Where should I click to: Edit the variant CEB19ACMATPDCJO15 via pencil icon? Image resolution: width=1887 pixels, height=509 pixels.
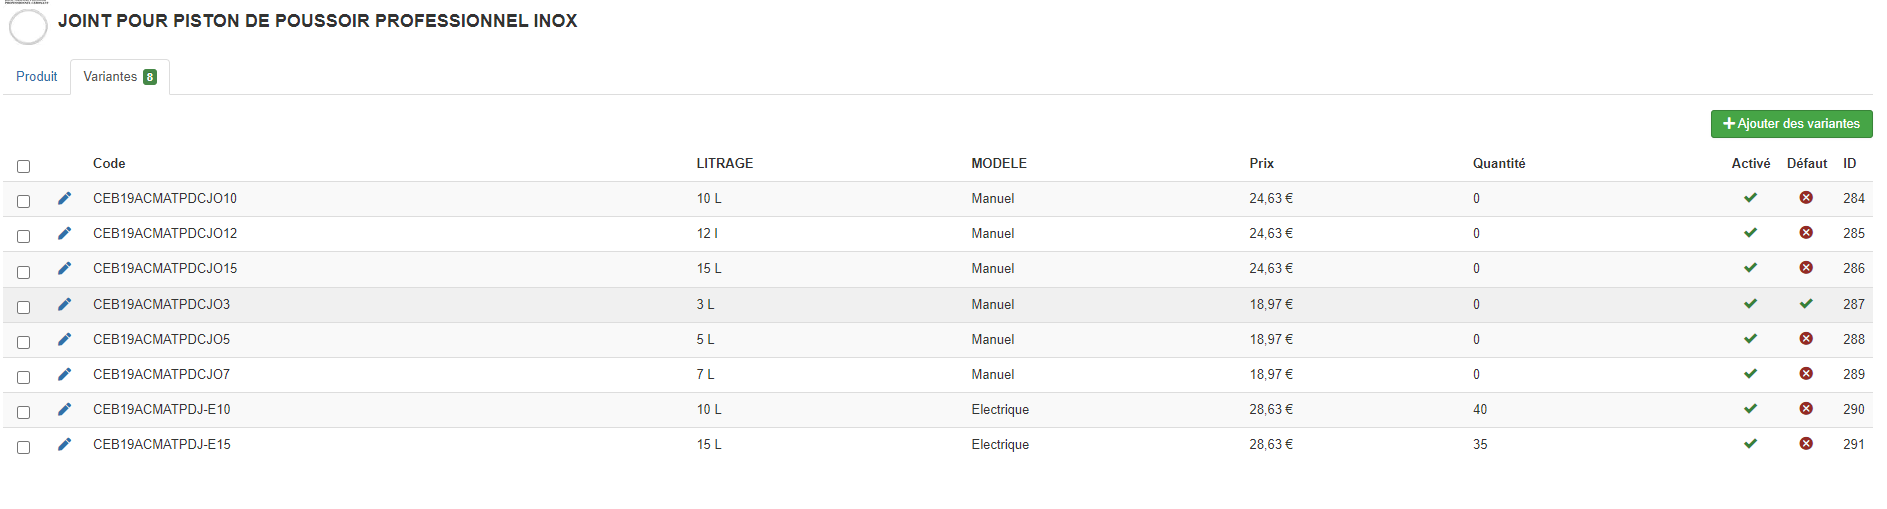click(65, 268)
